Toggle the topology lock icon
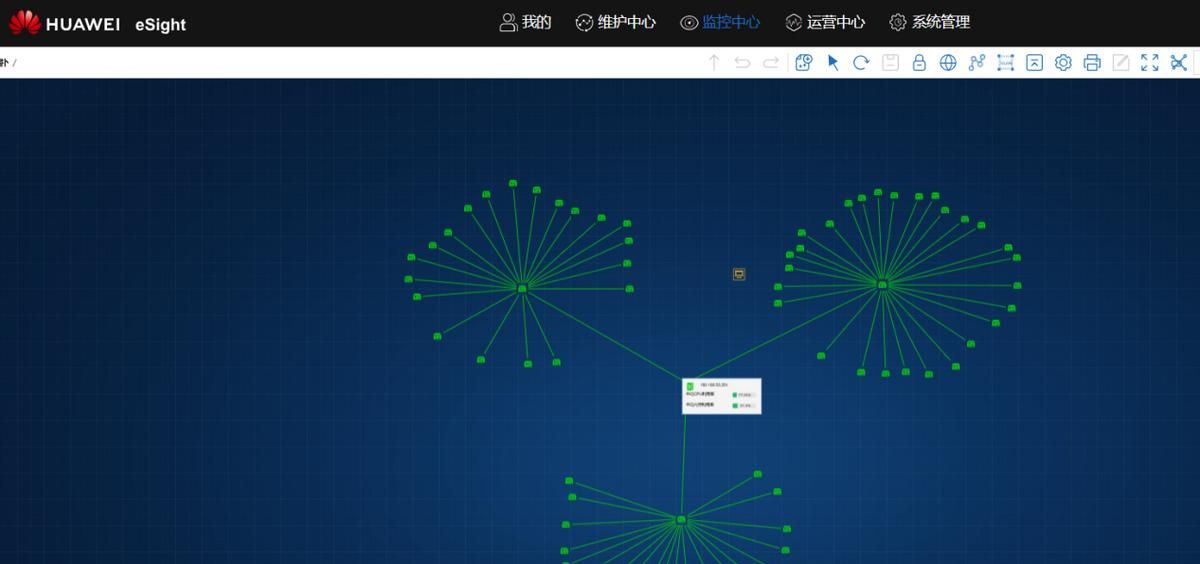The image size is (1200, 564). click(x=919, y=63)
